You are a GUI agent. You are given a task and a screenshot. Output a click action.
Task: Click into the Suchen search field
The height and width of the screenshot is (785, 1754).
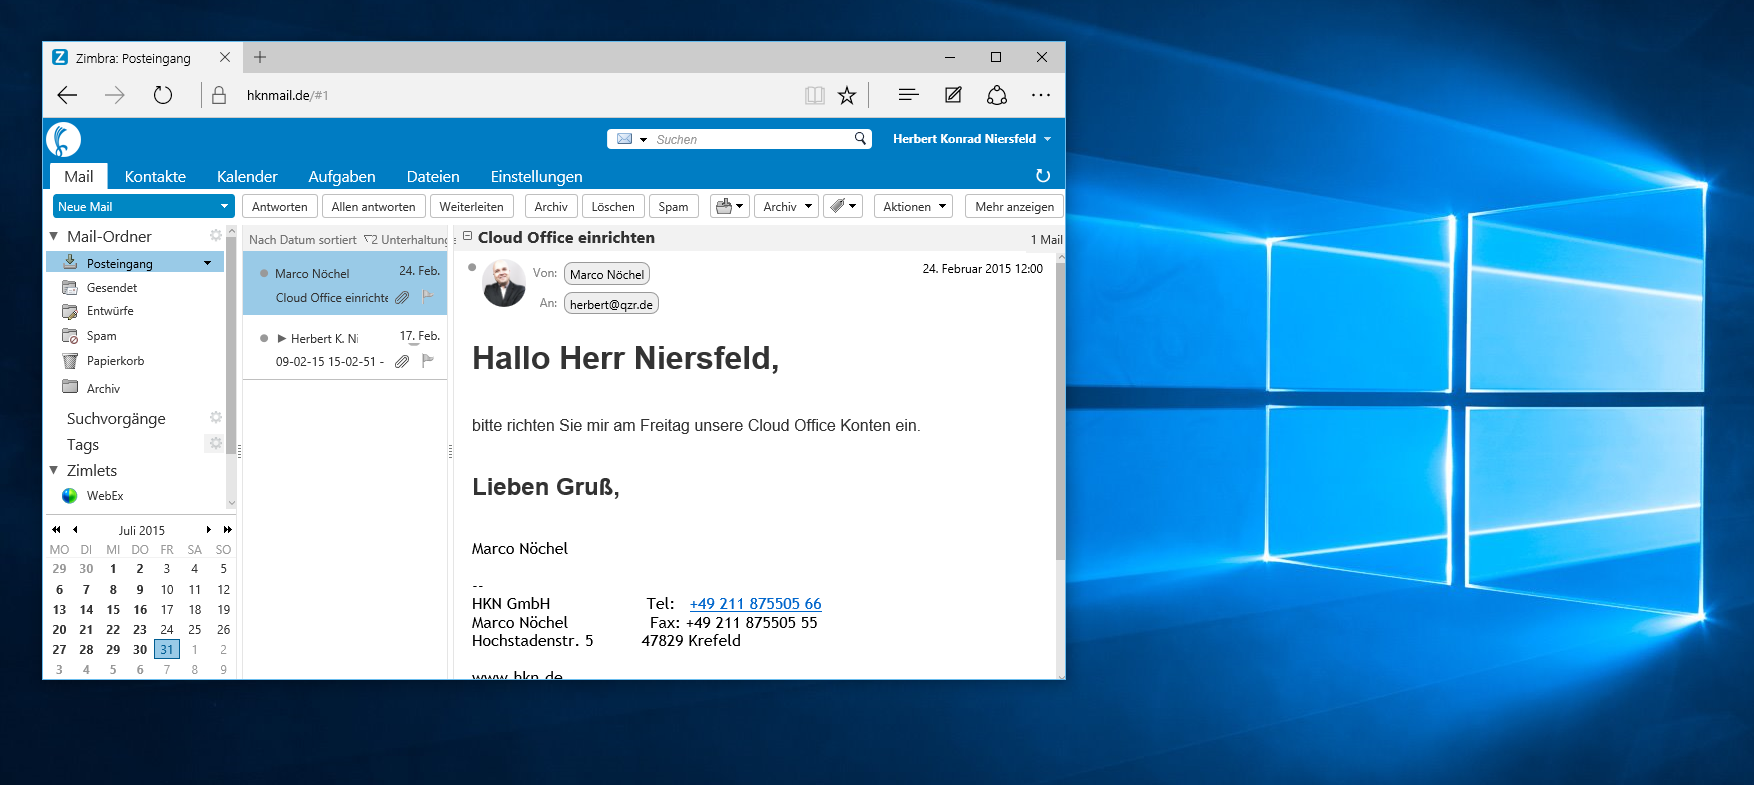click(x=750, y=140)
